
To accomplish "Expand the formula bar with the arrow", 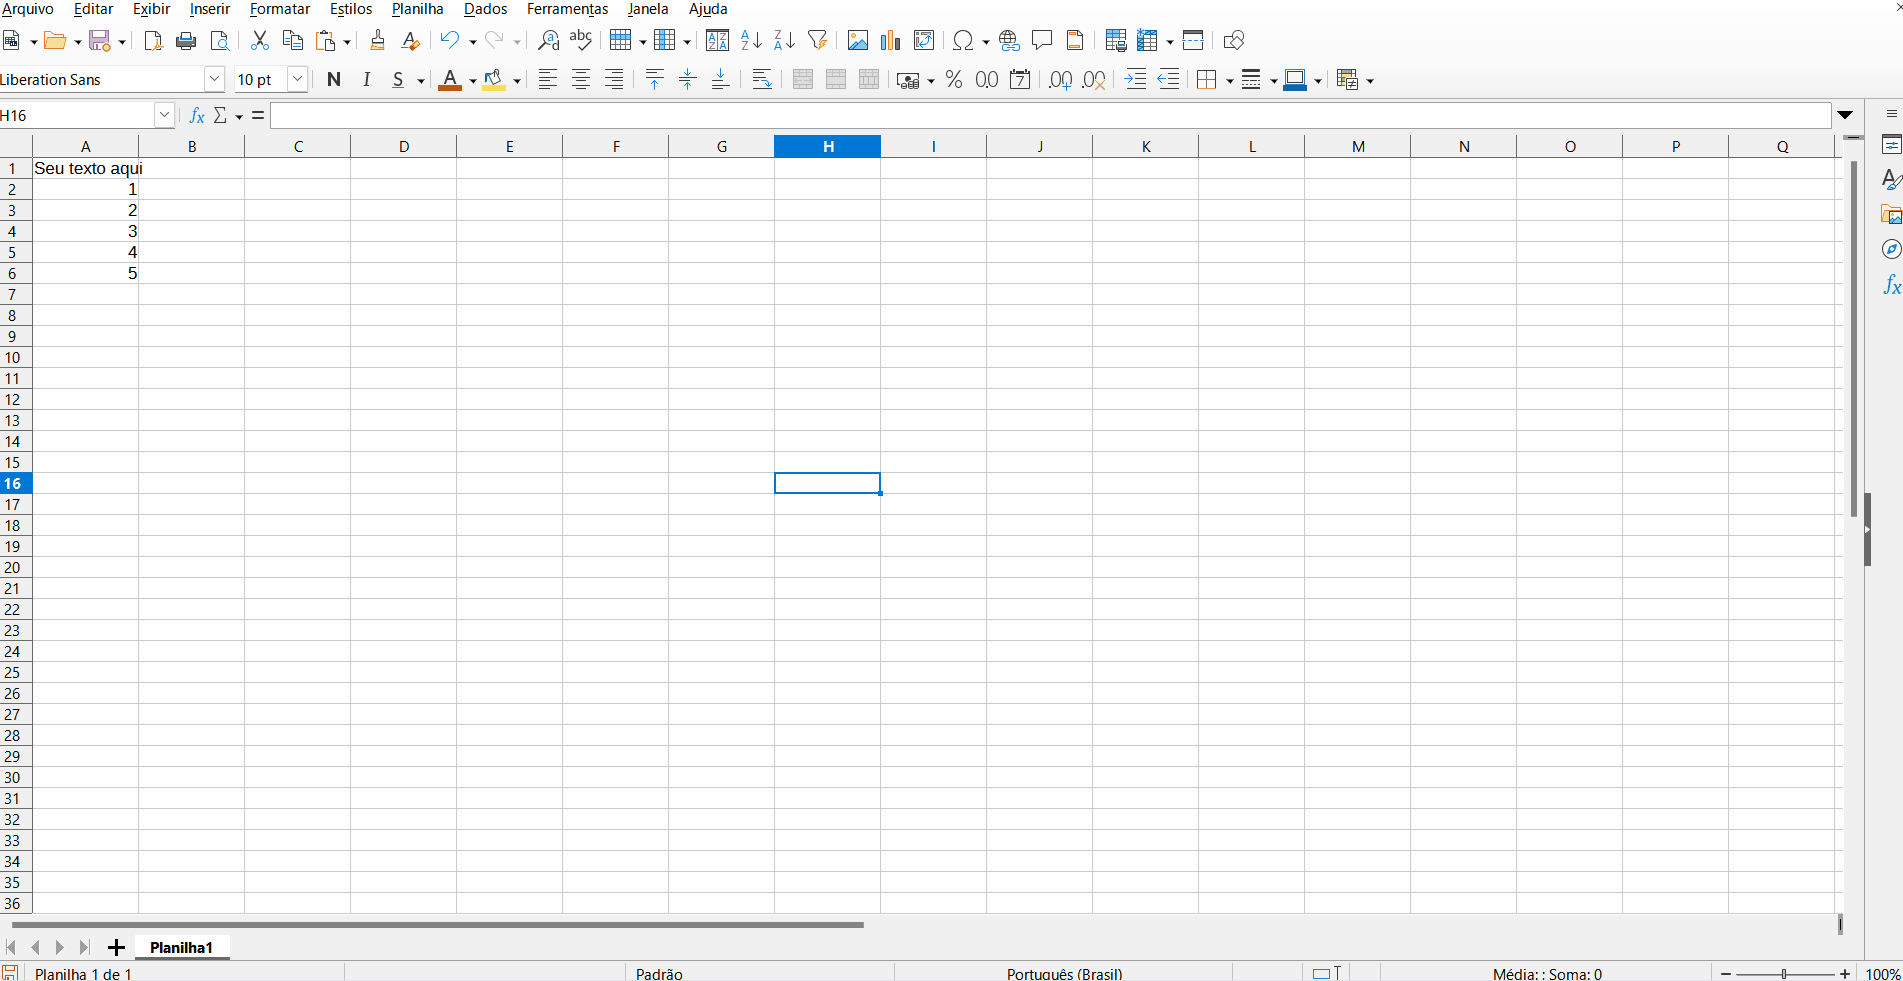I will point(1845,115).
